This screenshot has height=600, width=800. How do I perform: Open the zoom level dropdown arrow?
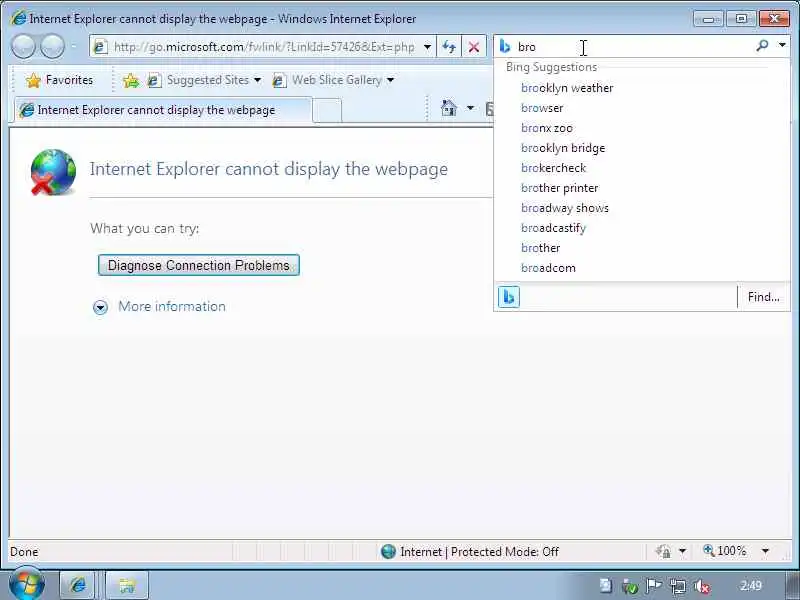pyautogui.click(x=765, y=551)
